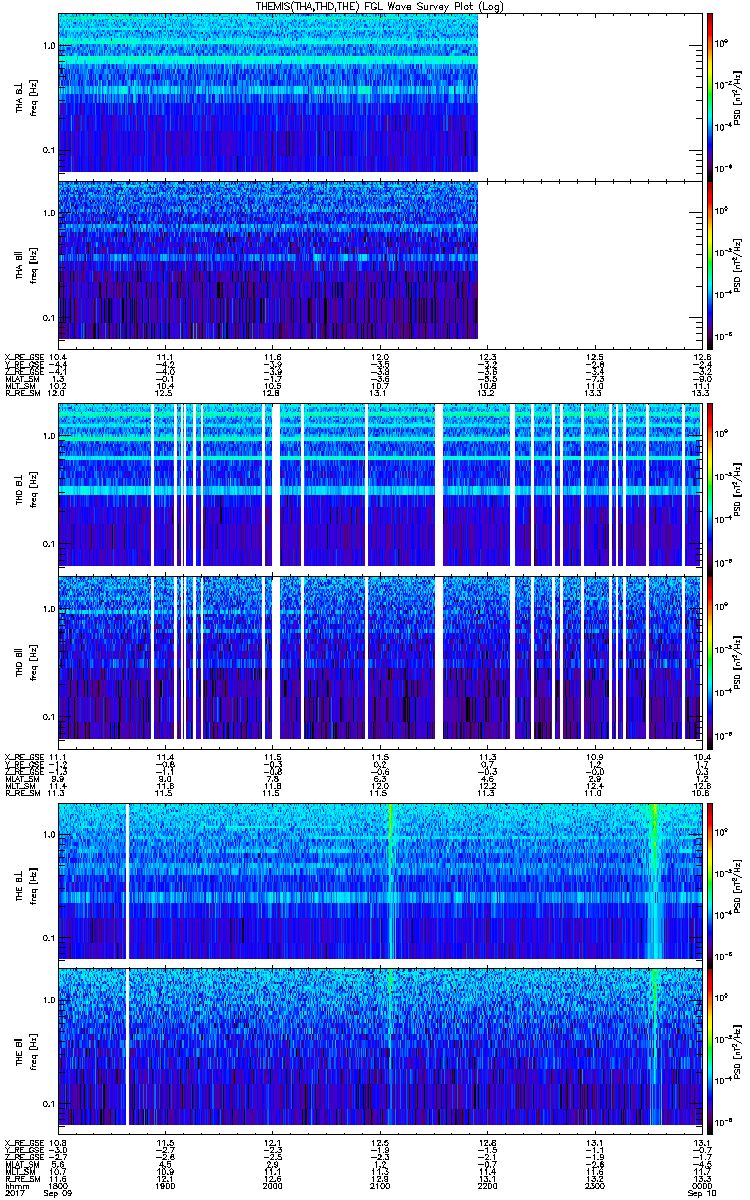Click the 2000 time tick label
The height and width of the screenshot is (1200, 750).
(x=273, y=1185)
